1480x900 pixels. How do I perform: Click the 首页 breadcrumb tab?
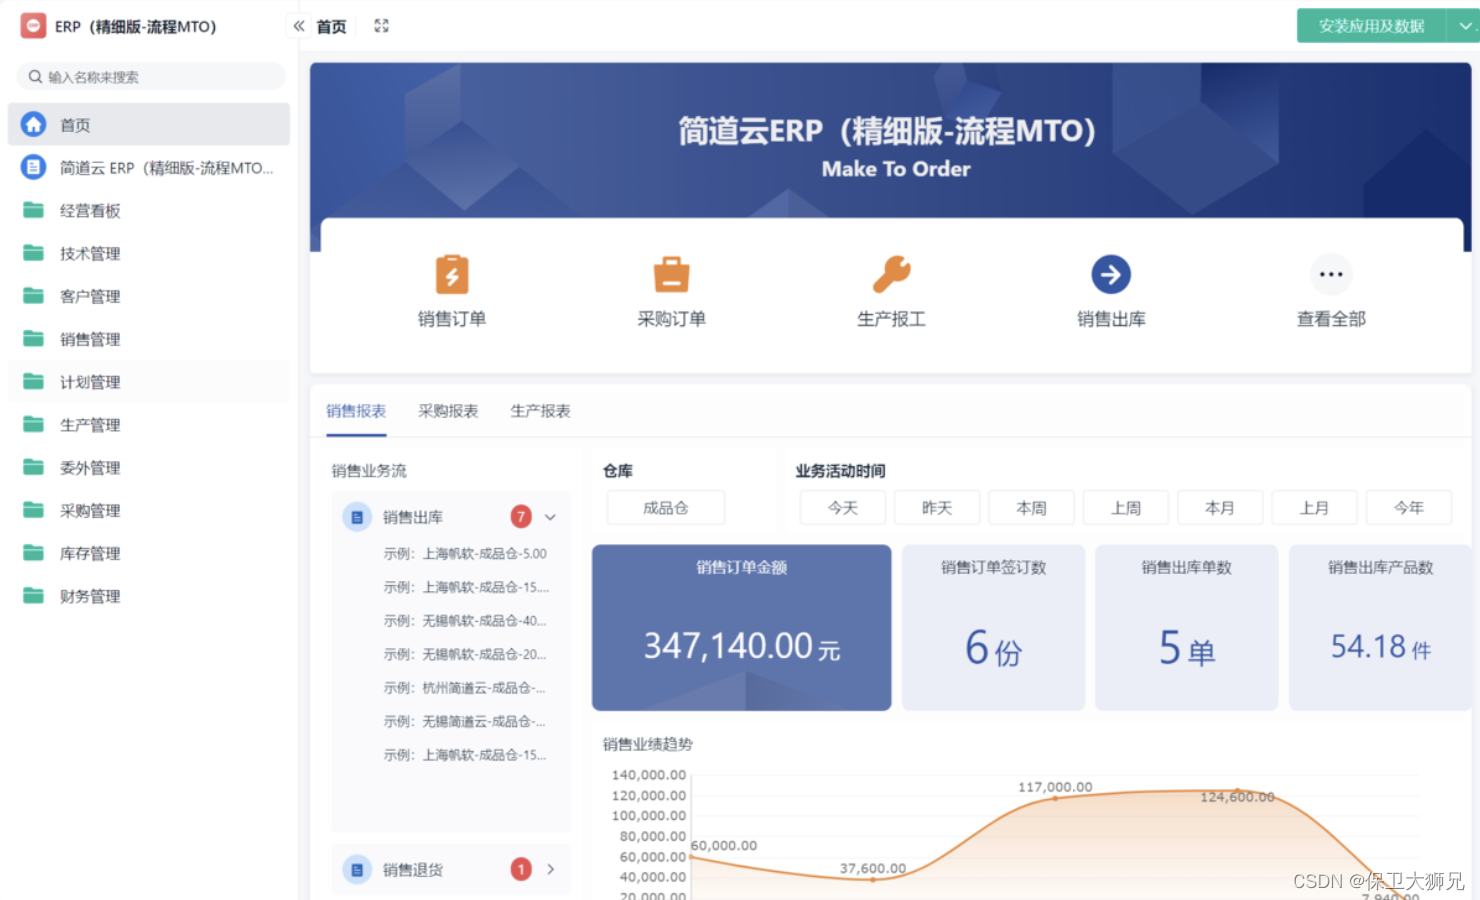(331, 27)
